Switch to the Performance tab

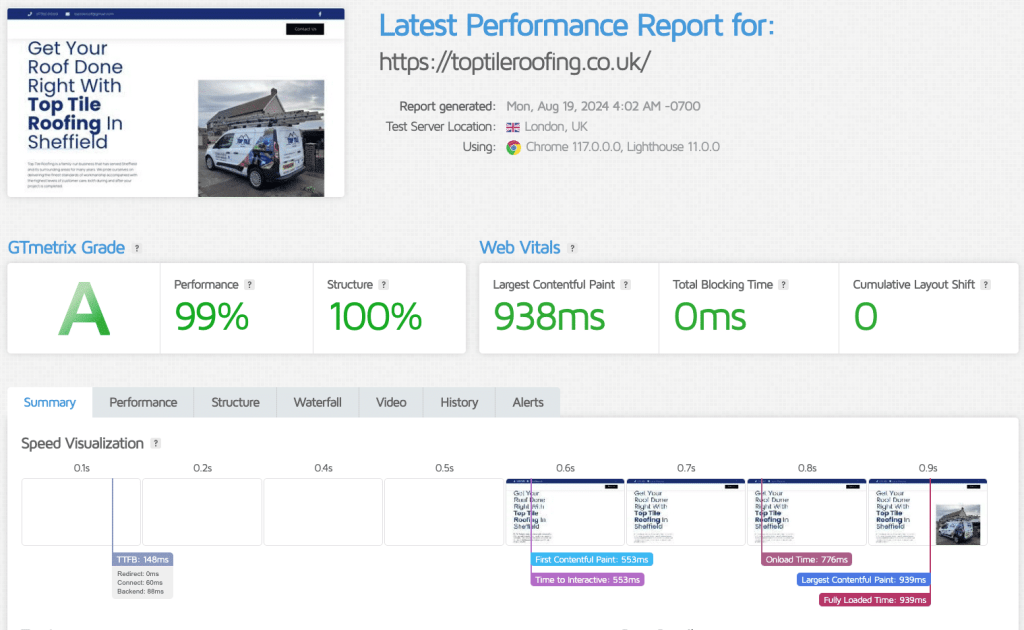(x=143, y=402)
